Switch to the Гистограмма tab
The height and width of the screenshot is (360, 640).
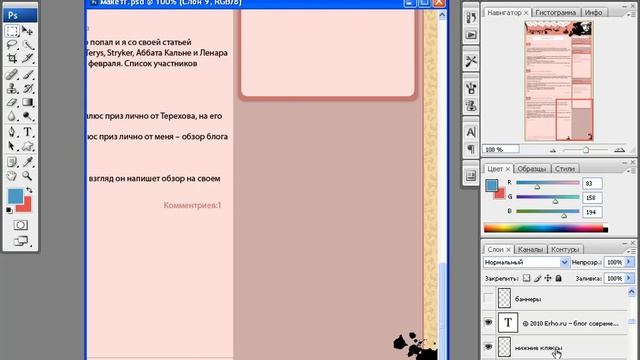click(x=556, y=13)
